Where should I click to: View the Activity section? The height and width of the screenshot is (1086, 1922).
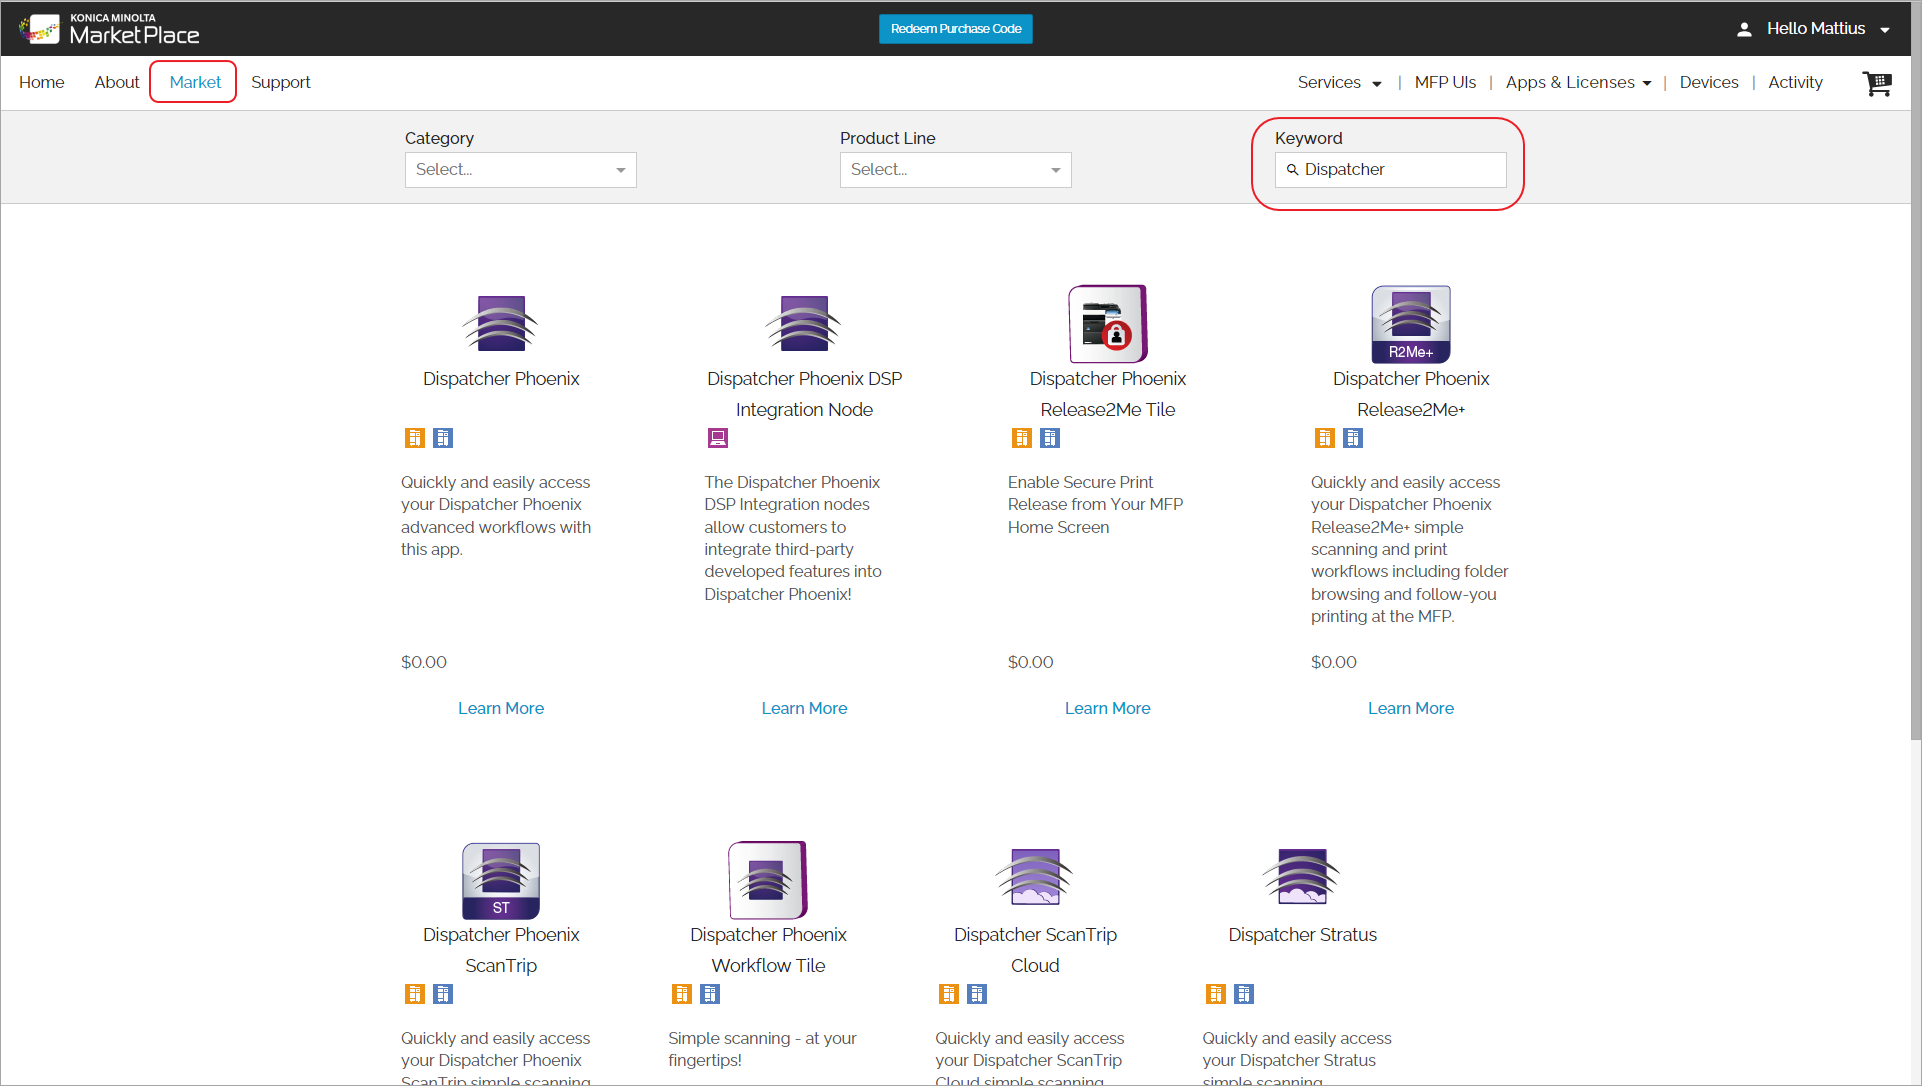pos(1795,83)
